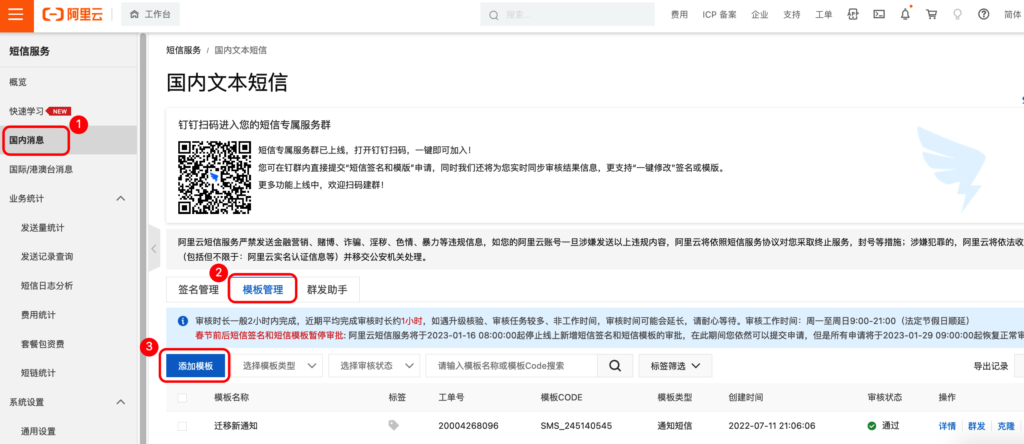This screenshot has width=1024, height=444.
Task: Click the notification bell icon
Action: tap(905, 15)
